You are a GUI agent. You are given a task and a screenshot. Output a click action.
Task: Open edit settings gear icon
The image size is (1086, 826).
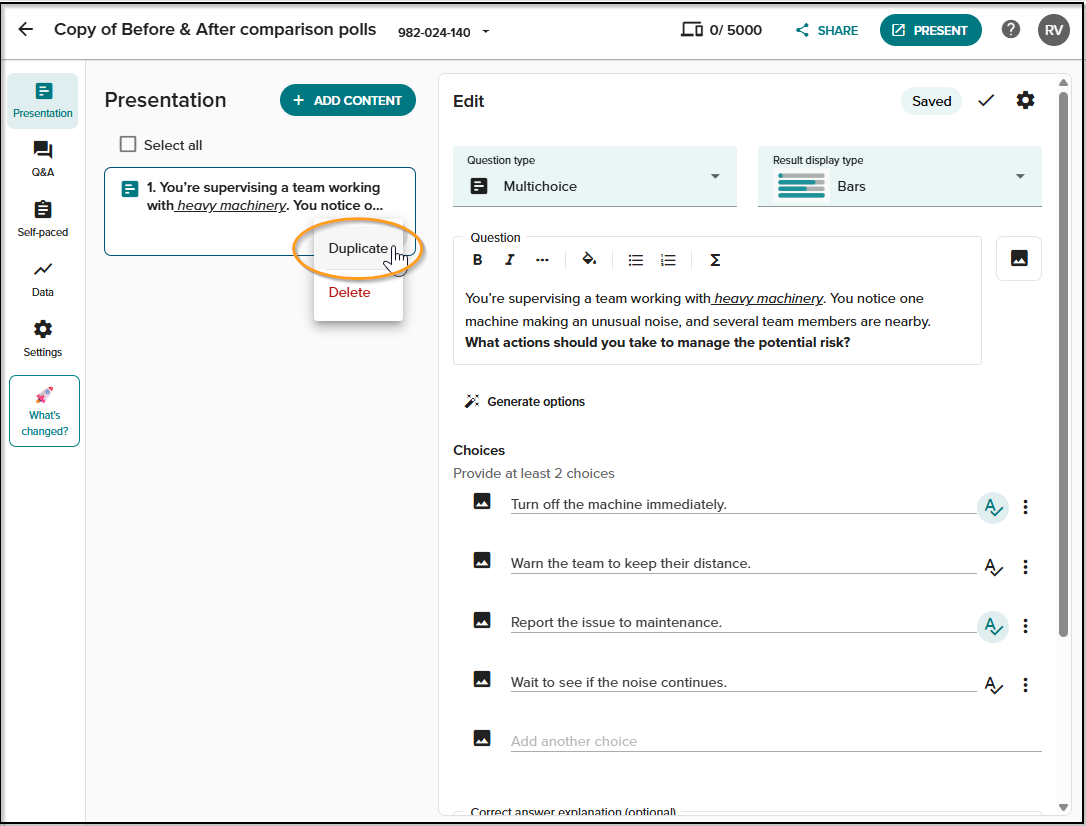point(1025,100)
